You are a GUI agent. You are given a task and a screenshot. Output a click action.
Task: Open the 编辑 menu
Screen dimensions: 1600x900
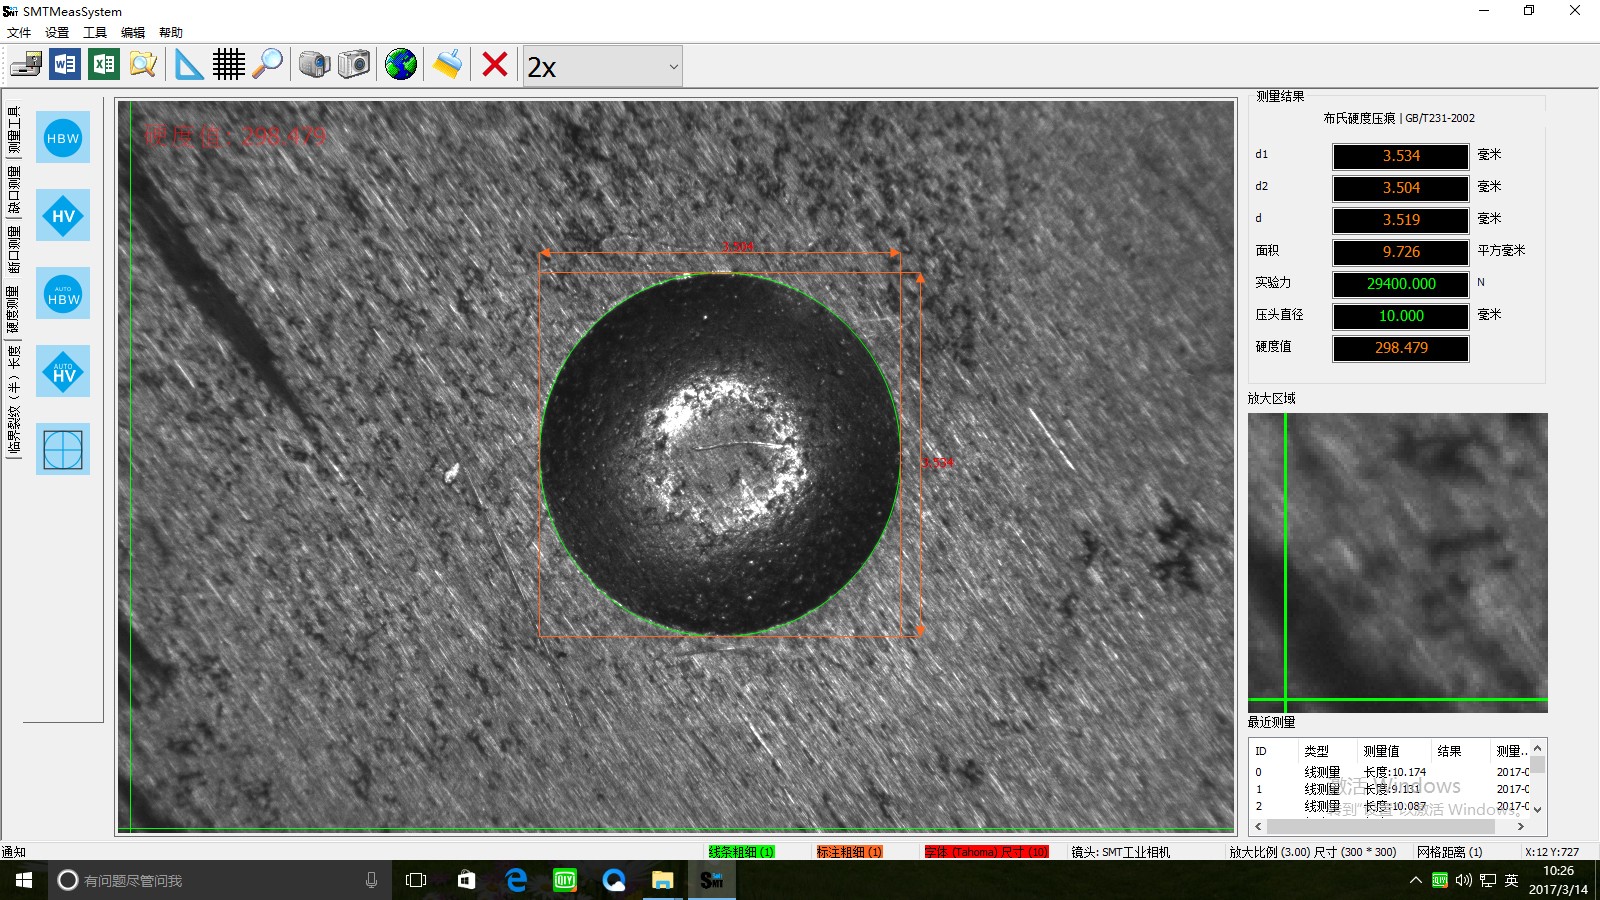(133, 32)
